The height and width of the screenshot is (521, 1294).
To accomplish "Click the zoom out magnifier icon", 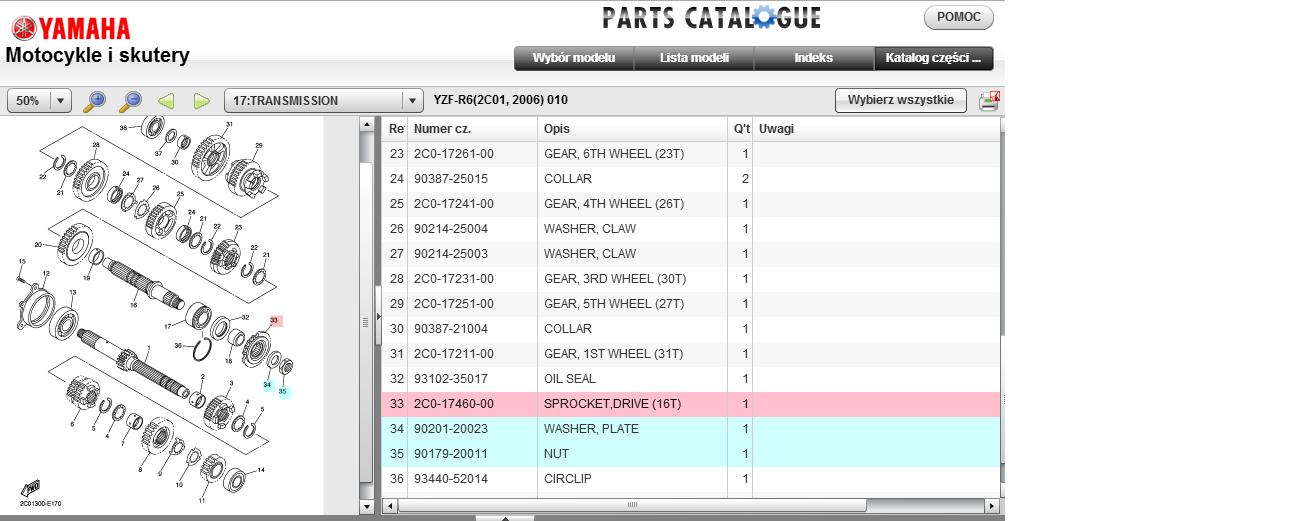I will tap(130, 101).
